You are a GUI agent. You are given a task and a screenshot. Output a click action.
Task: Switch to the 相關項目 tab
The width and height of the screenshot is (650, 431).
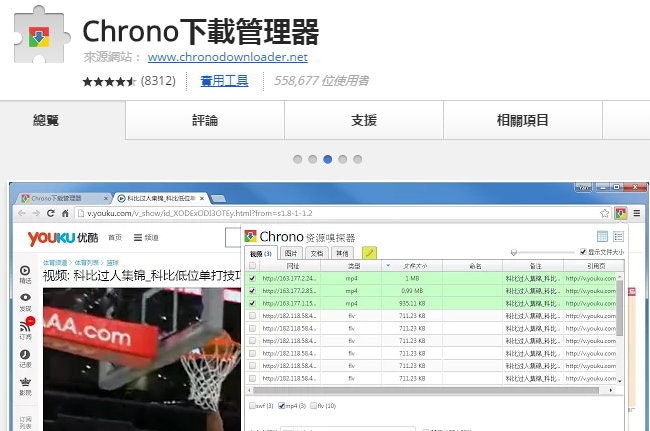523,120
